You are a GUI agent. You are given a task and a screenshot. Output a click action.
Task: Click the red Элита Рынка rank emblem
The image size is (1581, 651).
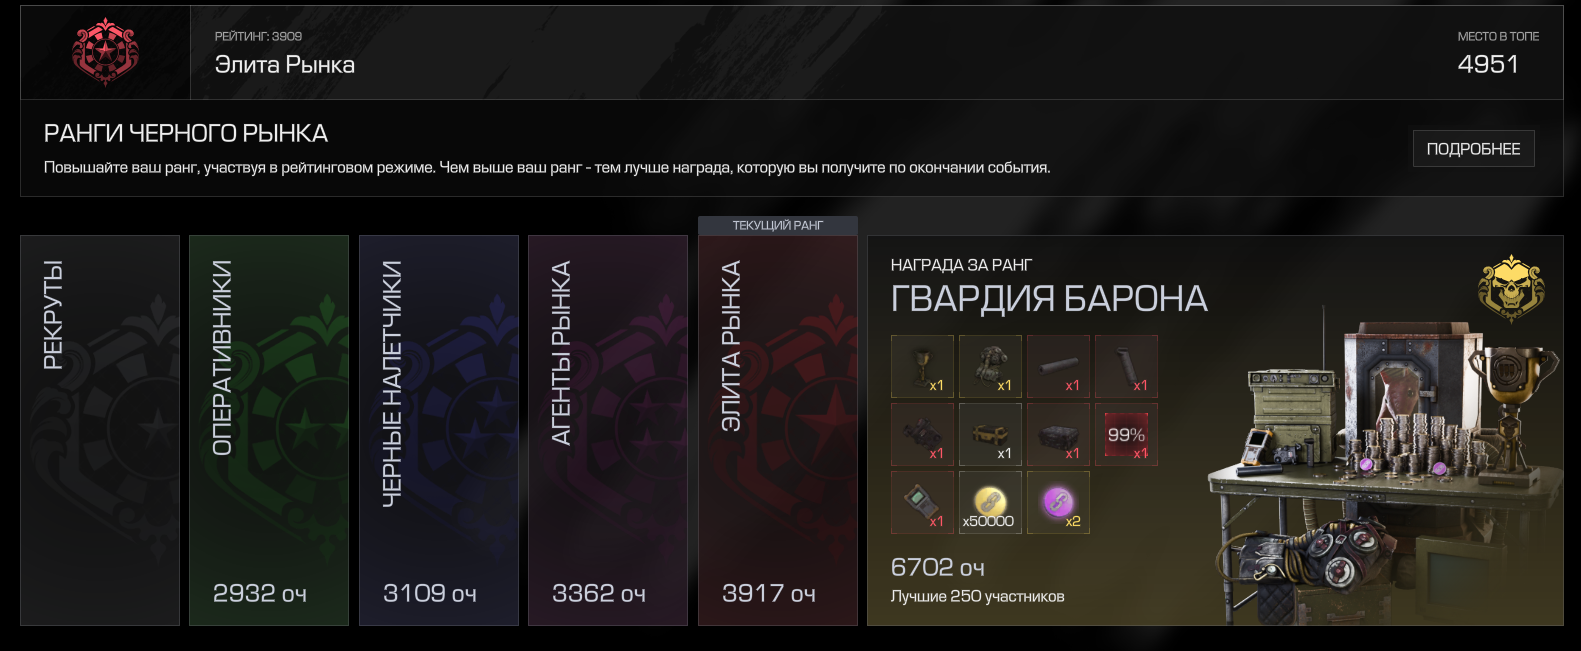105,52
